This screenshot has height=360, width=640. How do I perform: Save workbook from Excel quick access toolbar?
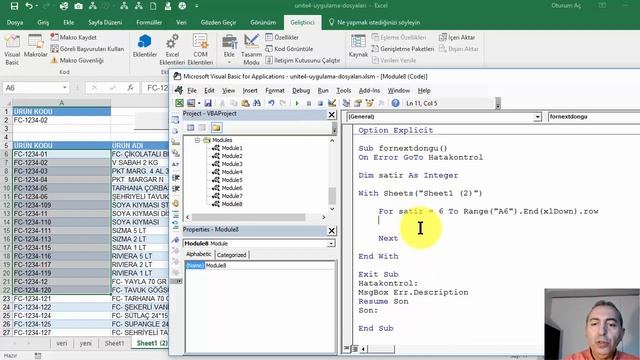[14, 6]
